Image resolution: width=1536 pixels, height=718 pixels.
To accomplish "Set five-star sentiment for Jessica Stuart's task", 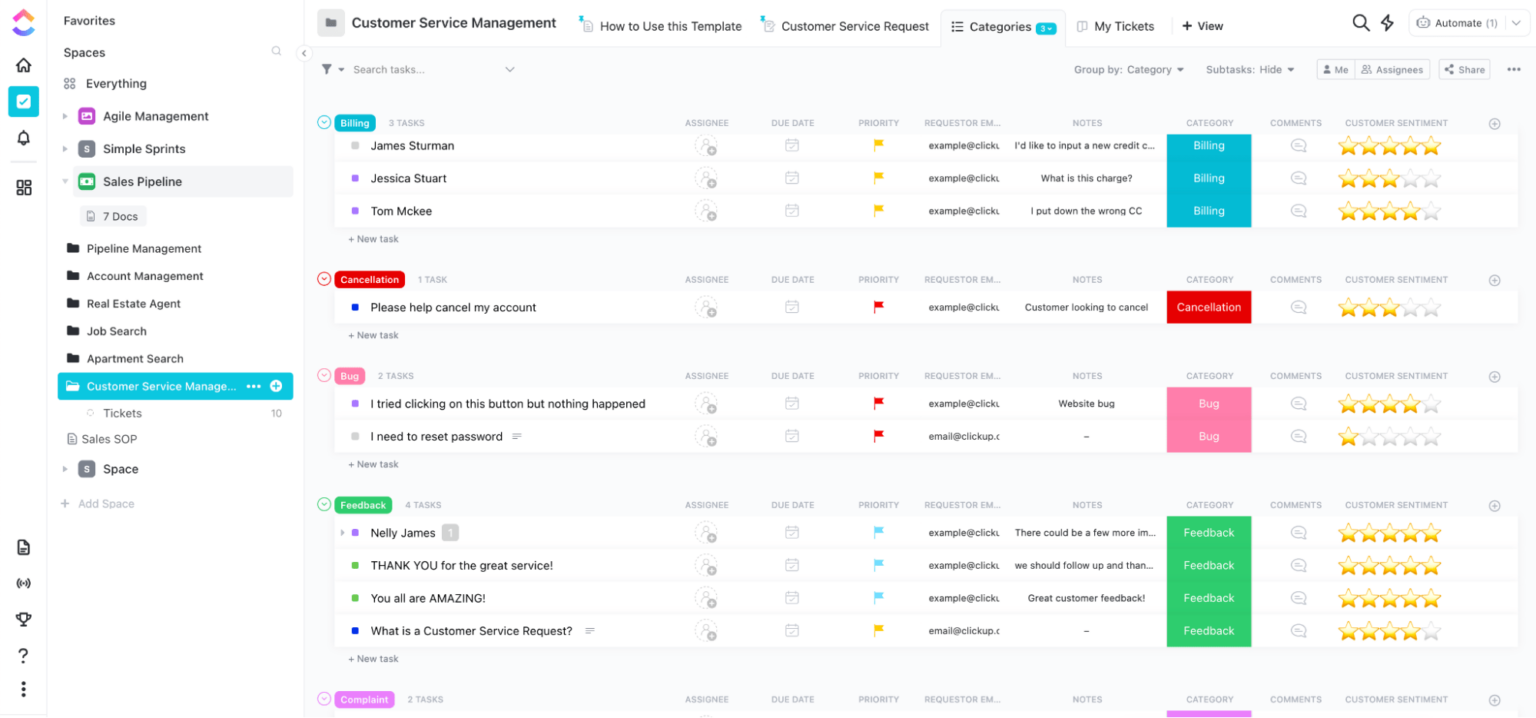I will coord(1433,178).
